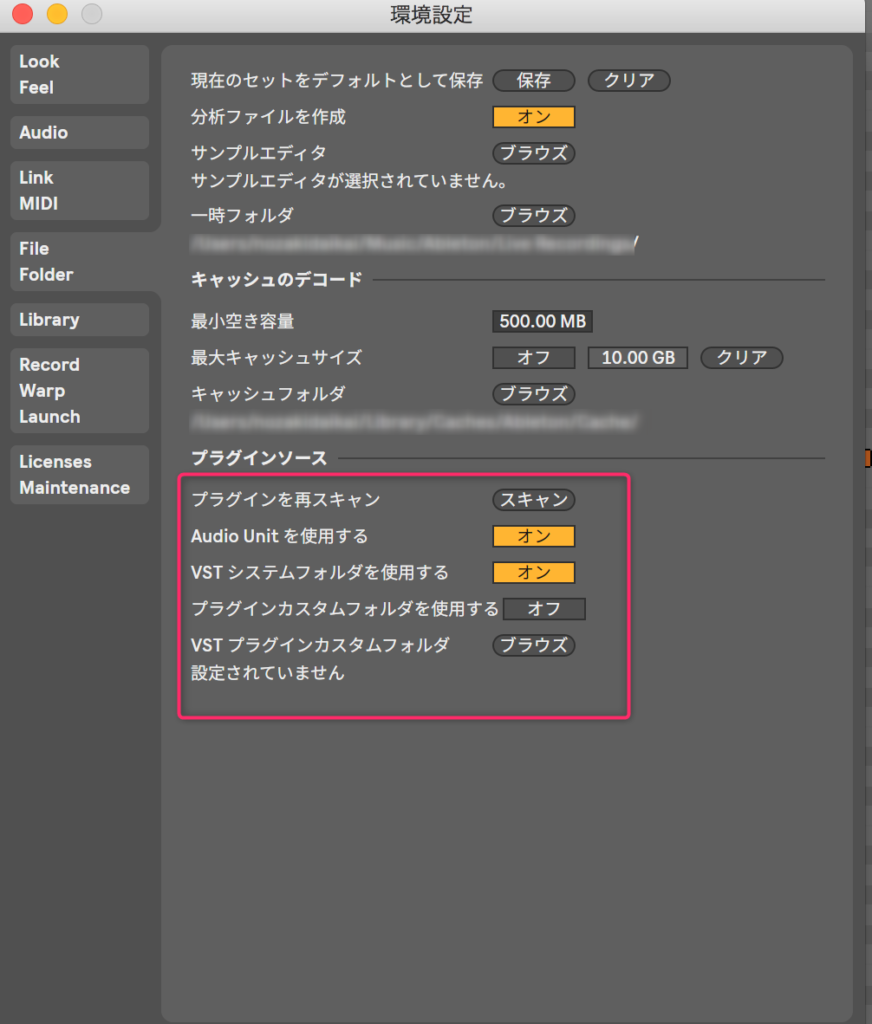Go to the Record Warp Launch tab
The image size is (872, 1024).
(79, 391)
